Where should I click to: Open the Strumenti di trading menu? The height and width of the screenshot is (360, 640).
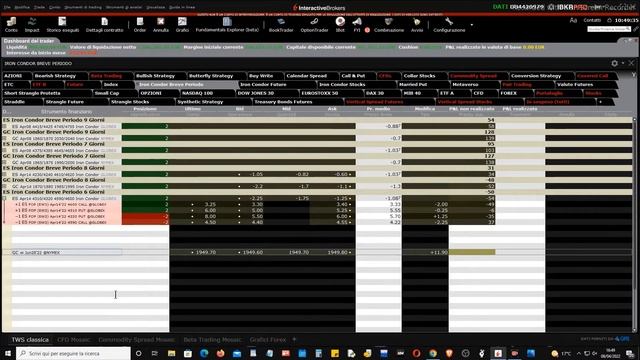coord(83,7)
